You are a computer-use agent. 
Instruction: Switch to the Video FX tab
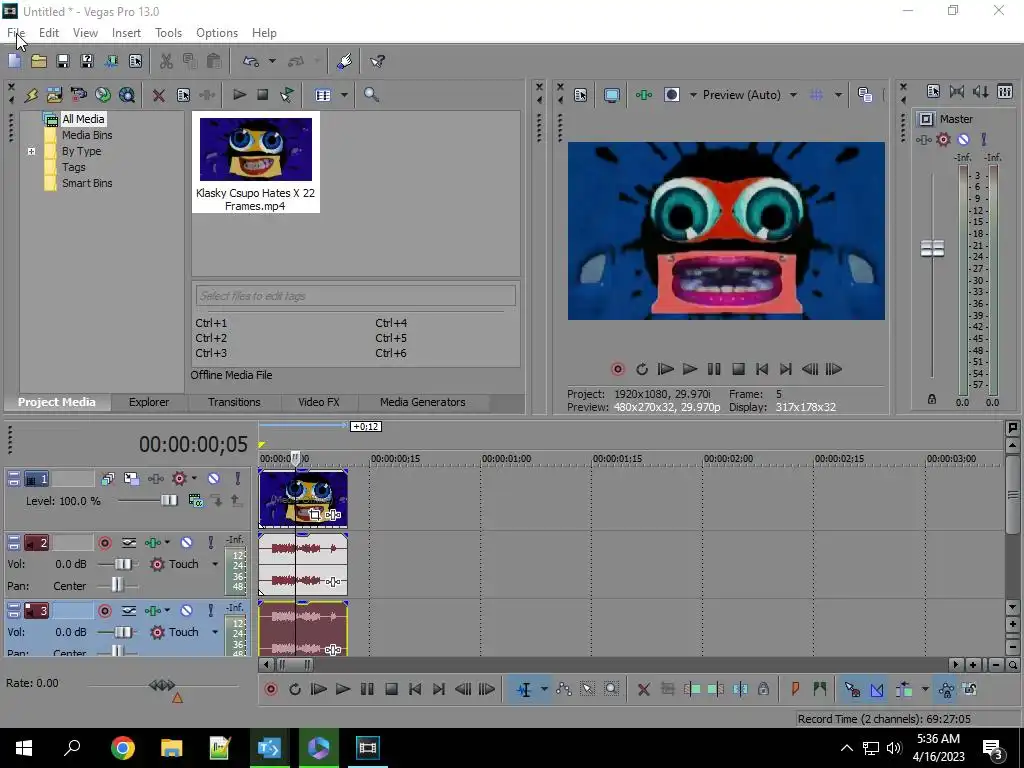point(319,402)
